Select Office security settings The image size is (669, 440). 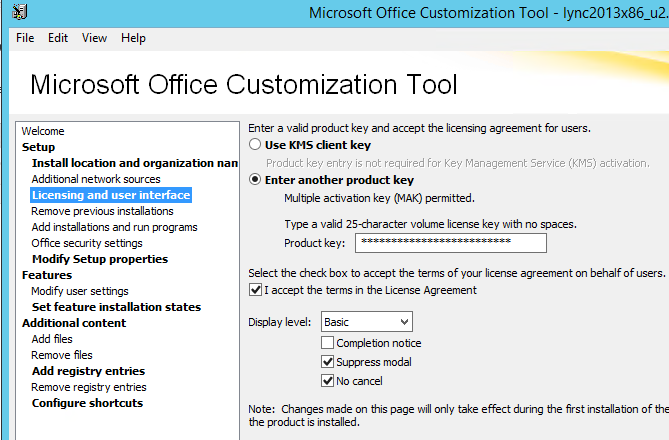tap(87, 243)
